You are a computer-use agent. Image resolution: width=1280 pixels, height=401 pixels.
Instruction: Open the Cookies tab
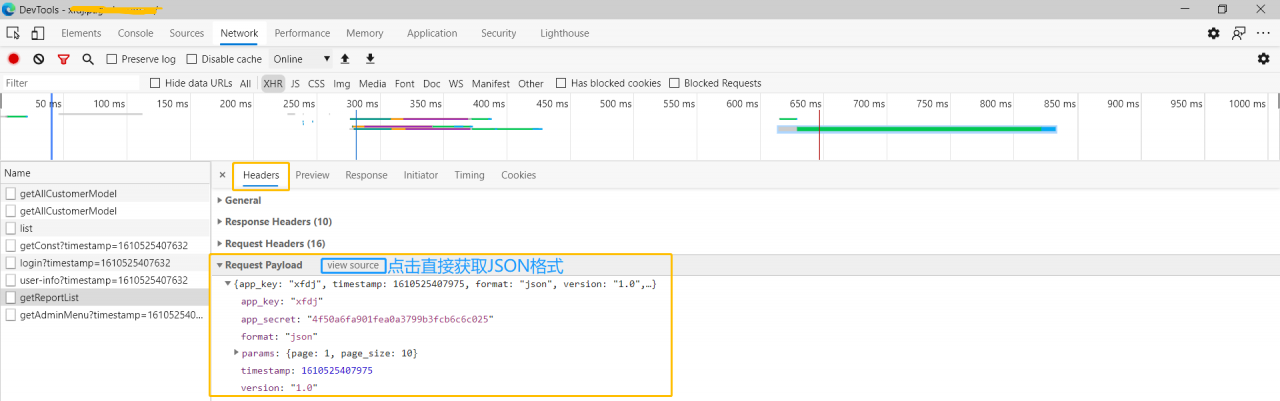tap(519, 175)
